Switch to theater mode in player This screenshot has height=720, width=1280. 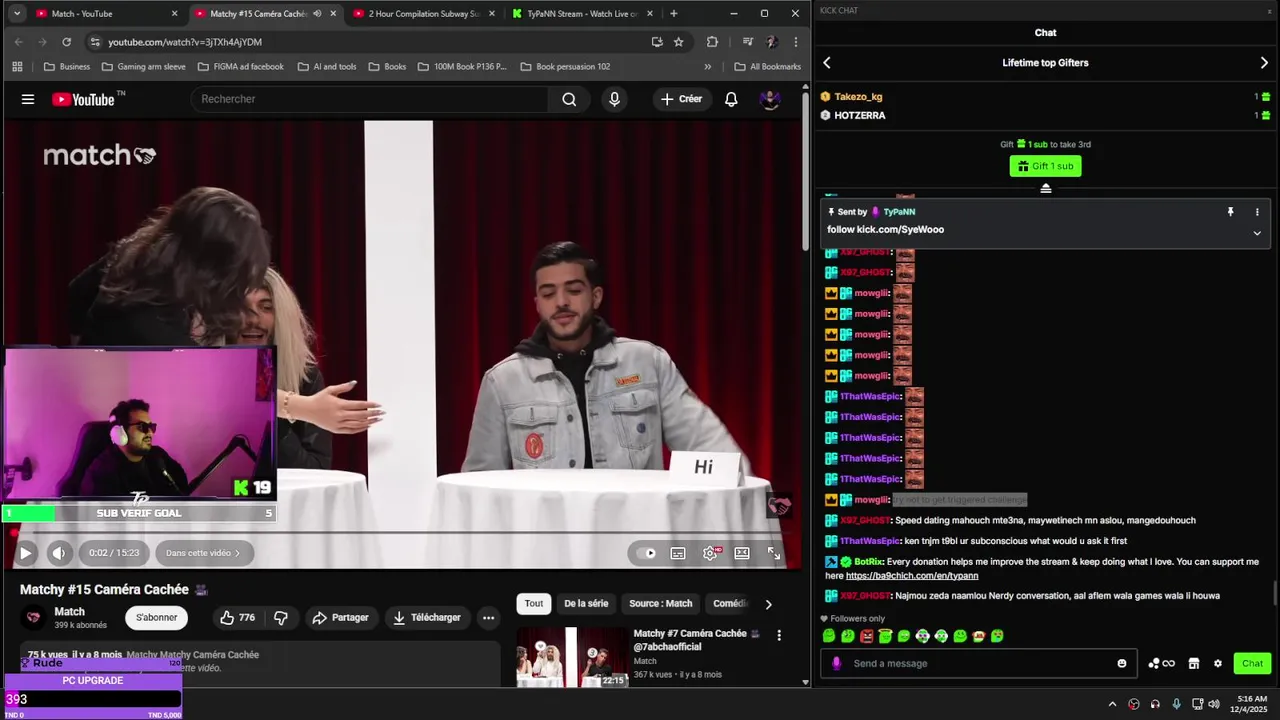click(x=742, y=553)
